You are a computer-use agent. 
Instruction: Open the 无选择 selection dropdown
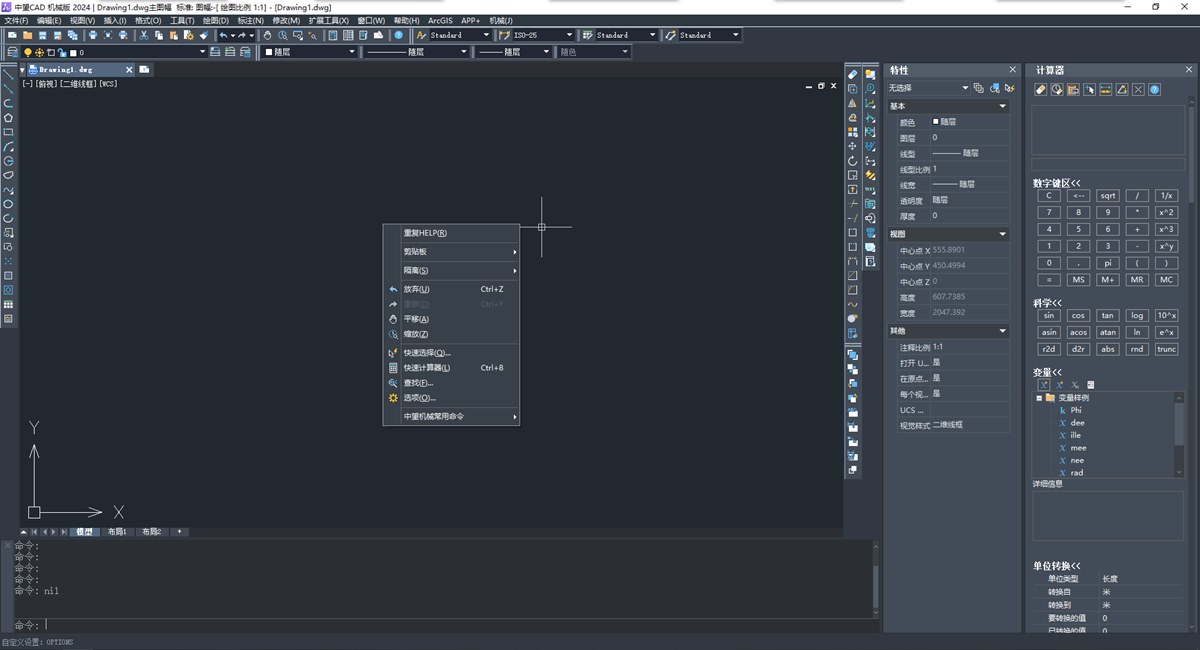pyautogui.click(x=965, y=88)
